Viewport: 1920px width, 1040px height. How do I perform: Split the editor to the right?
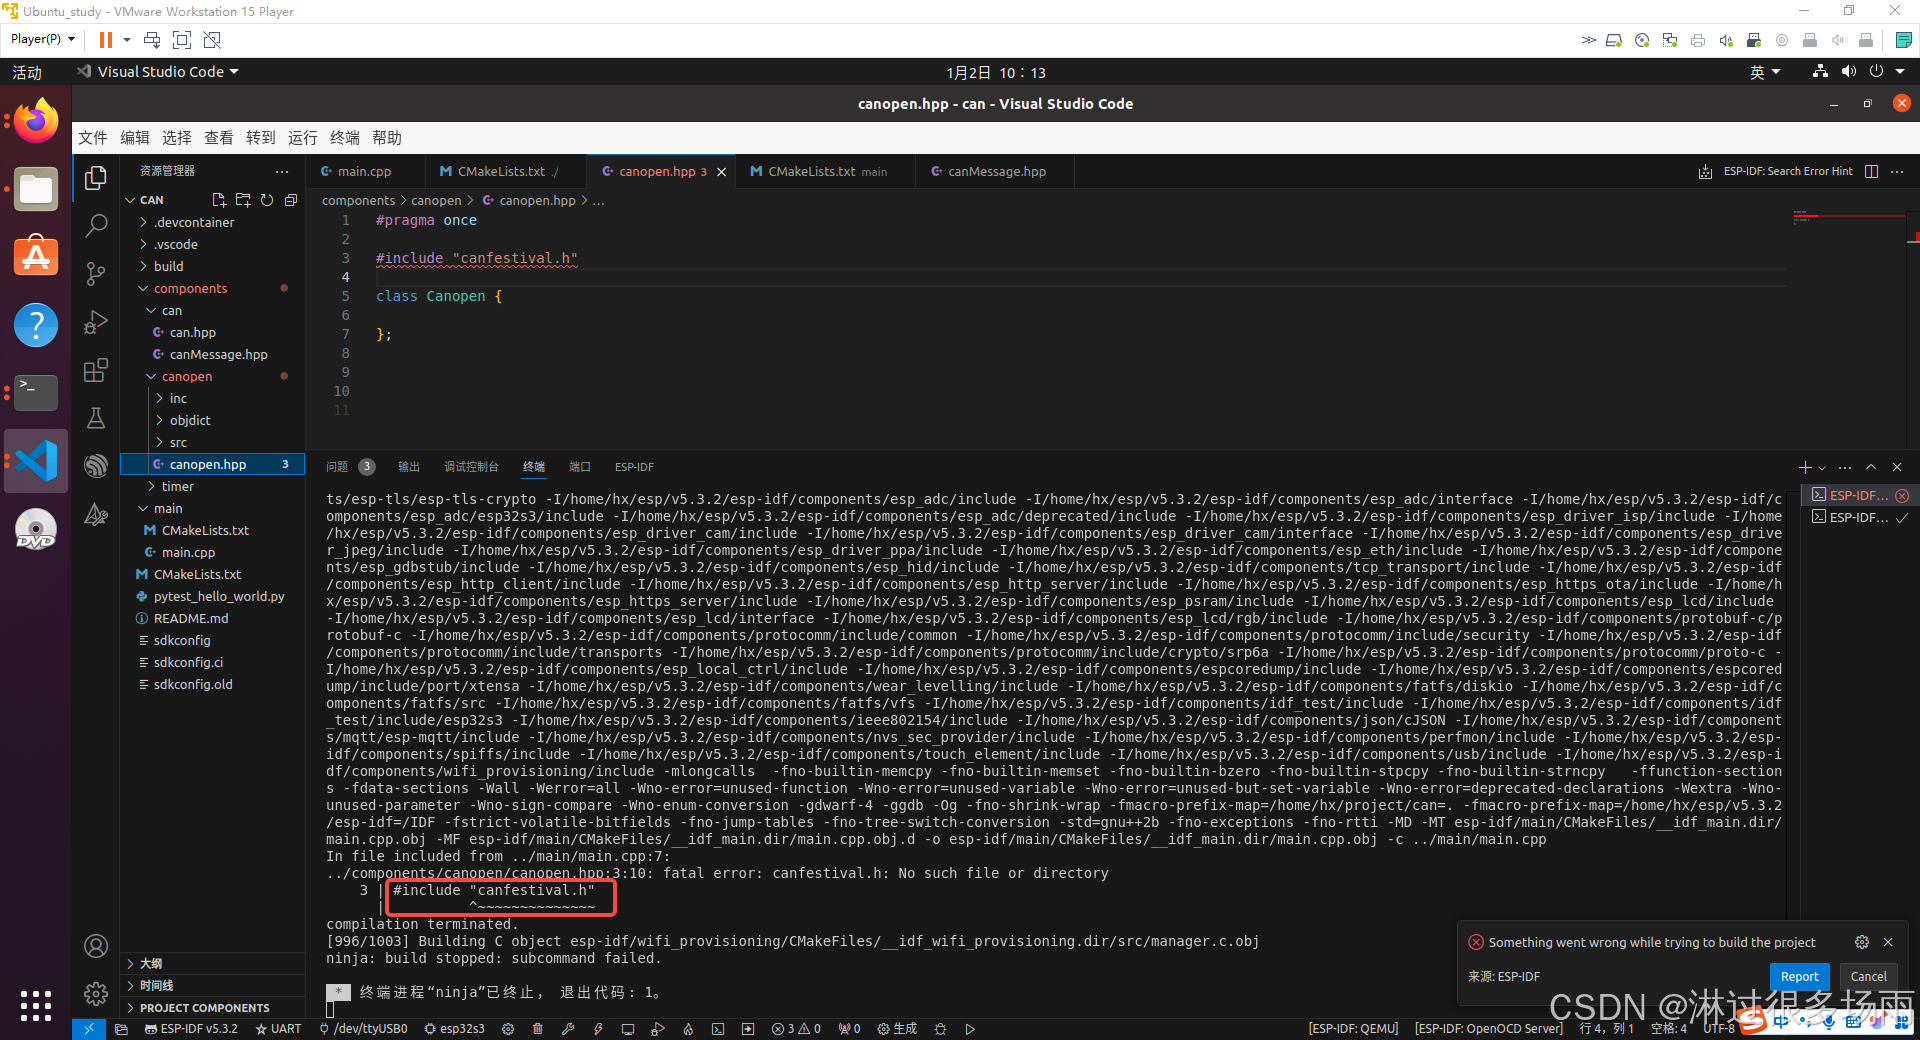pyautogui.click(x=1872, y=172)
